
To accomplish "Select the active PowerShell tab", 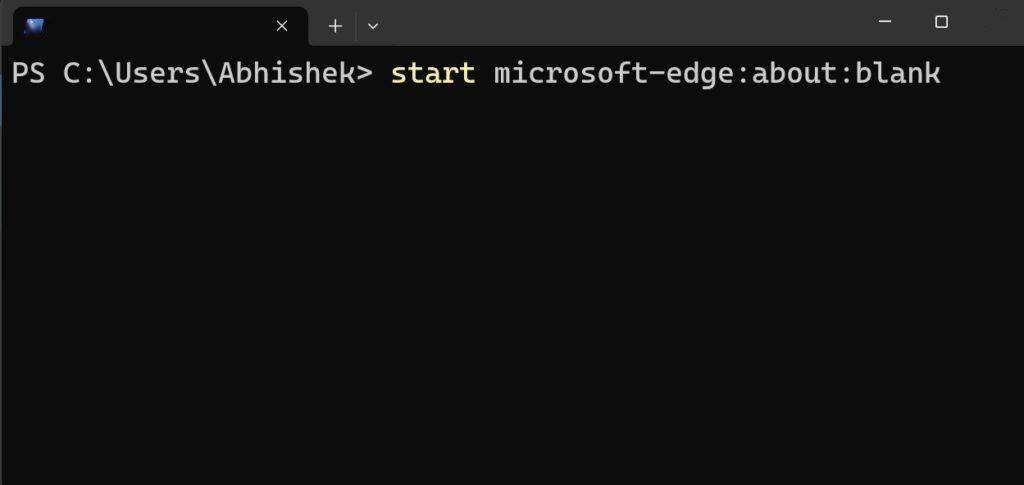I will (x=160, y=26).
